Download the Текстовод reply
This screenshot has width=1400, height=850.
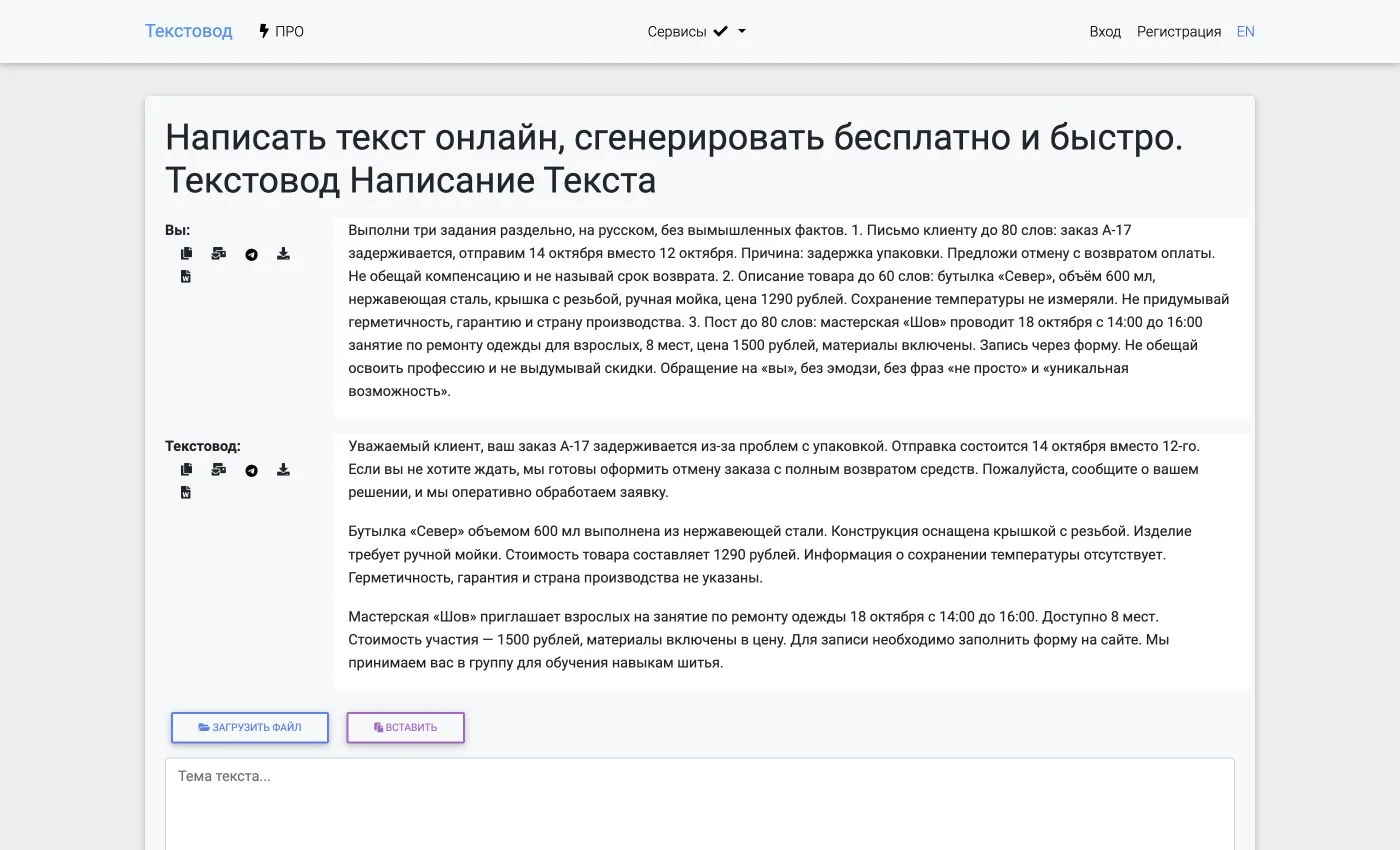coord(283,470)
